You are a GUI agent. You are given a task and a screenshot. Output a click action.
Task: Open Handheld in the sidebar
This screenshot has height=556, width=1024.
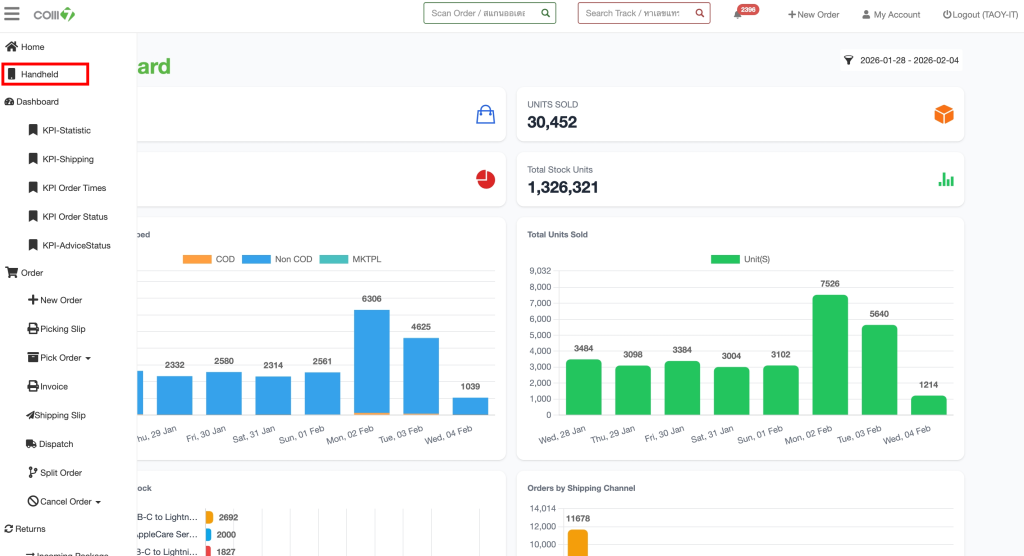tap(40, 74)
